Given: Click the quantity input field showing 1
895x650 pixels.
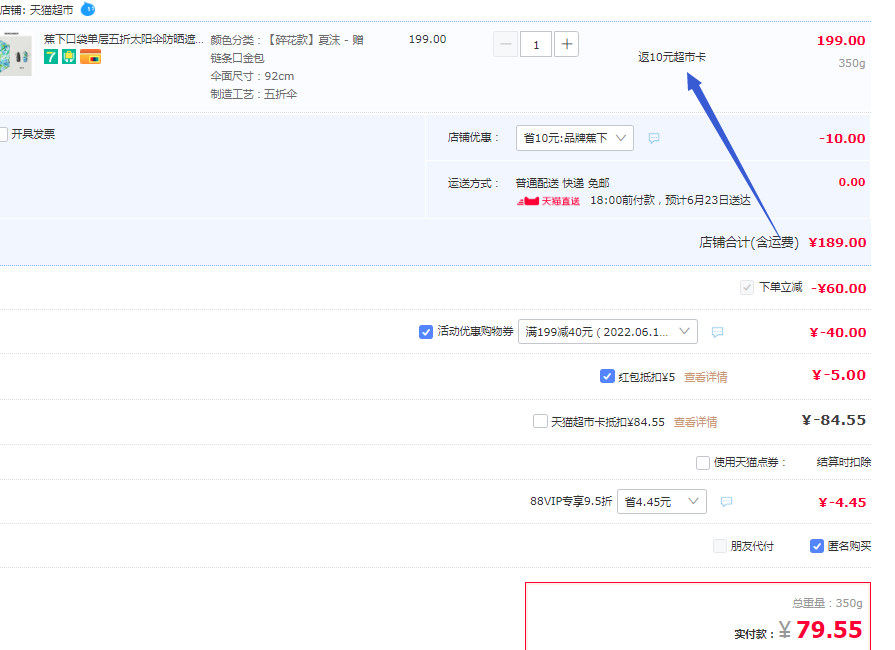Looking at the screenshot, I should pos(536,45).
